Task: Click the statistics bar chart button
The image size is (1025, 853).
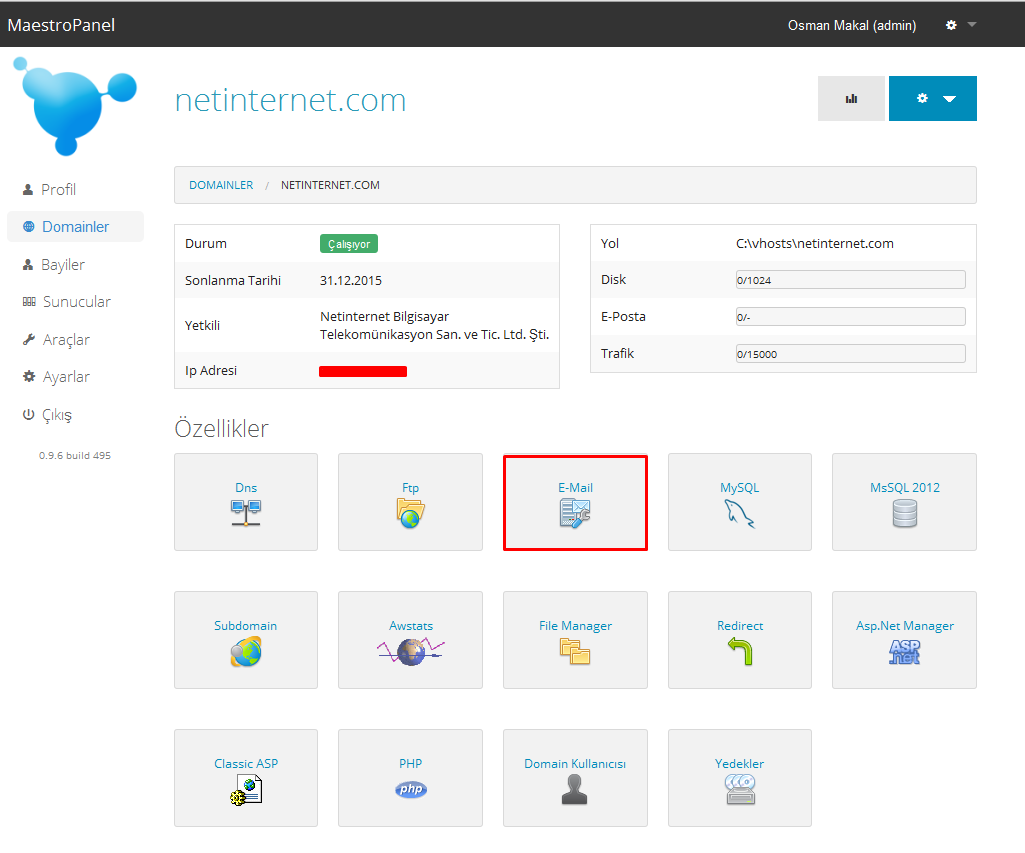Action: 851,99
